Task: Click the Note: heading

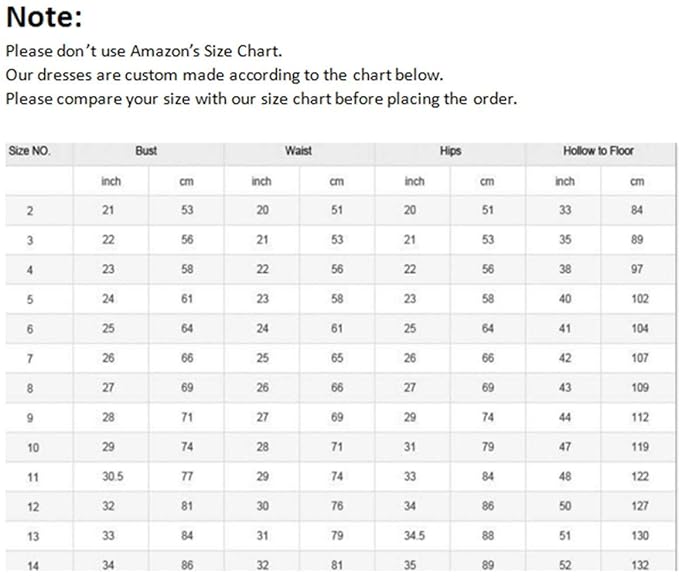Action: [44, 17]
